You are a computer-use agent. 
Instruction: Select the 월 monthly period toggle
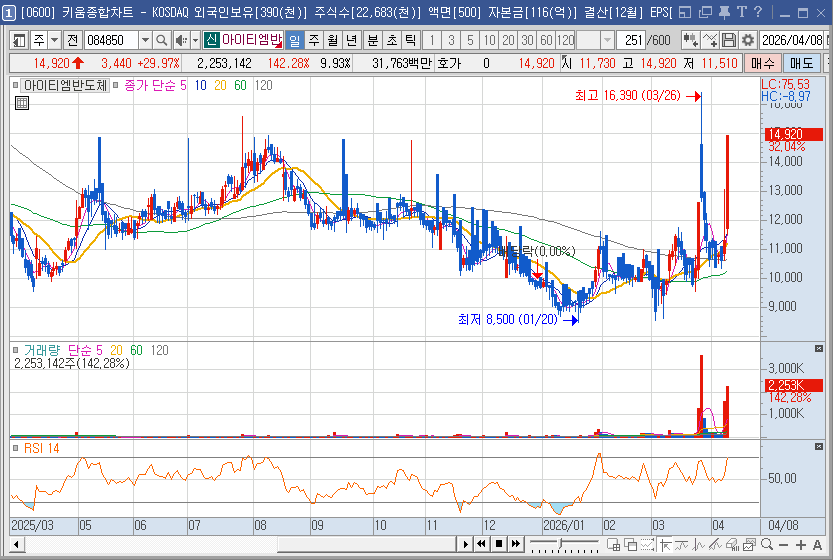pos(333,40)
